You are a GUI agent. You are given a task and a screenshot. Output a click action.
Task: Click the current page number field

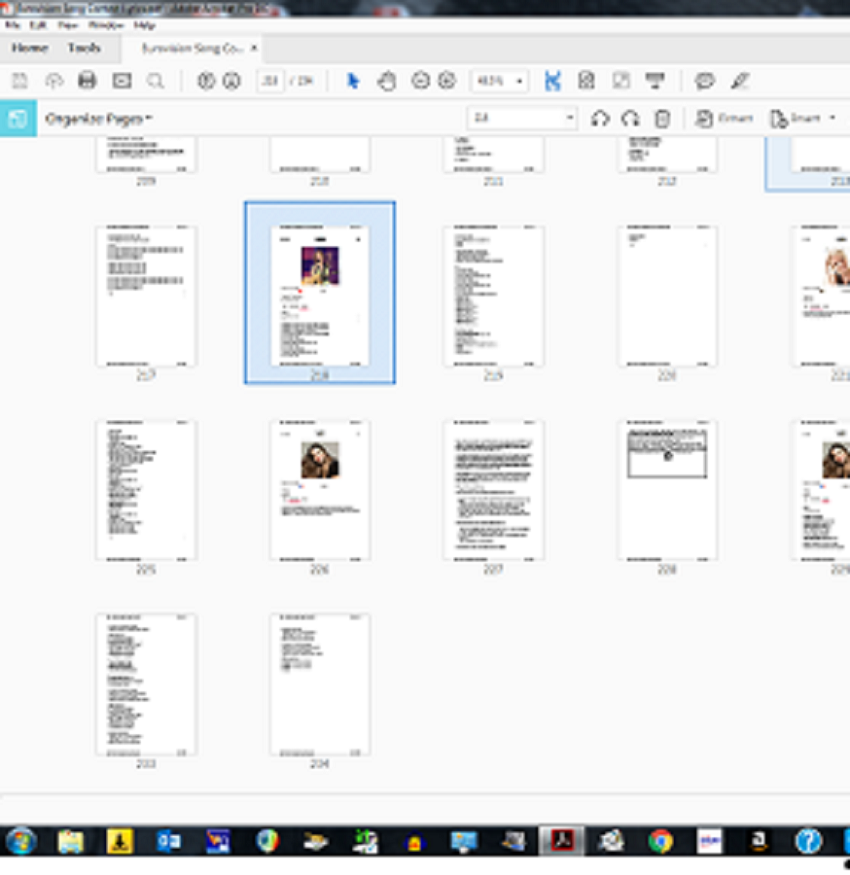click(x=270, y=81)
